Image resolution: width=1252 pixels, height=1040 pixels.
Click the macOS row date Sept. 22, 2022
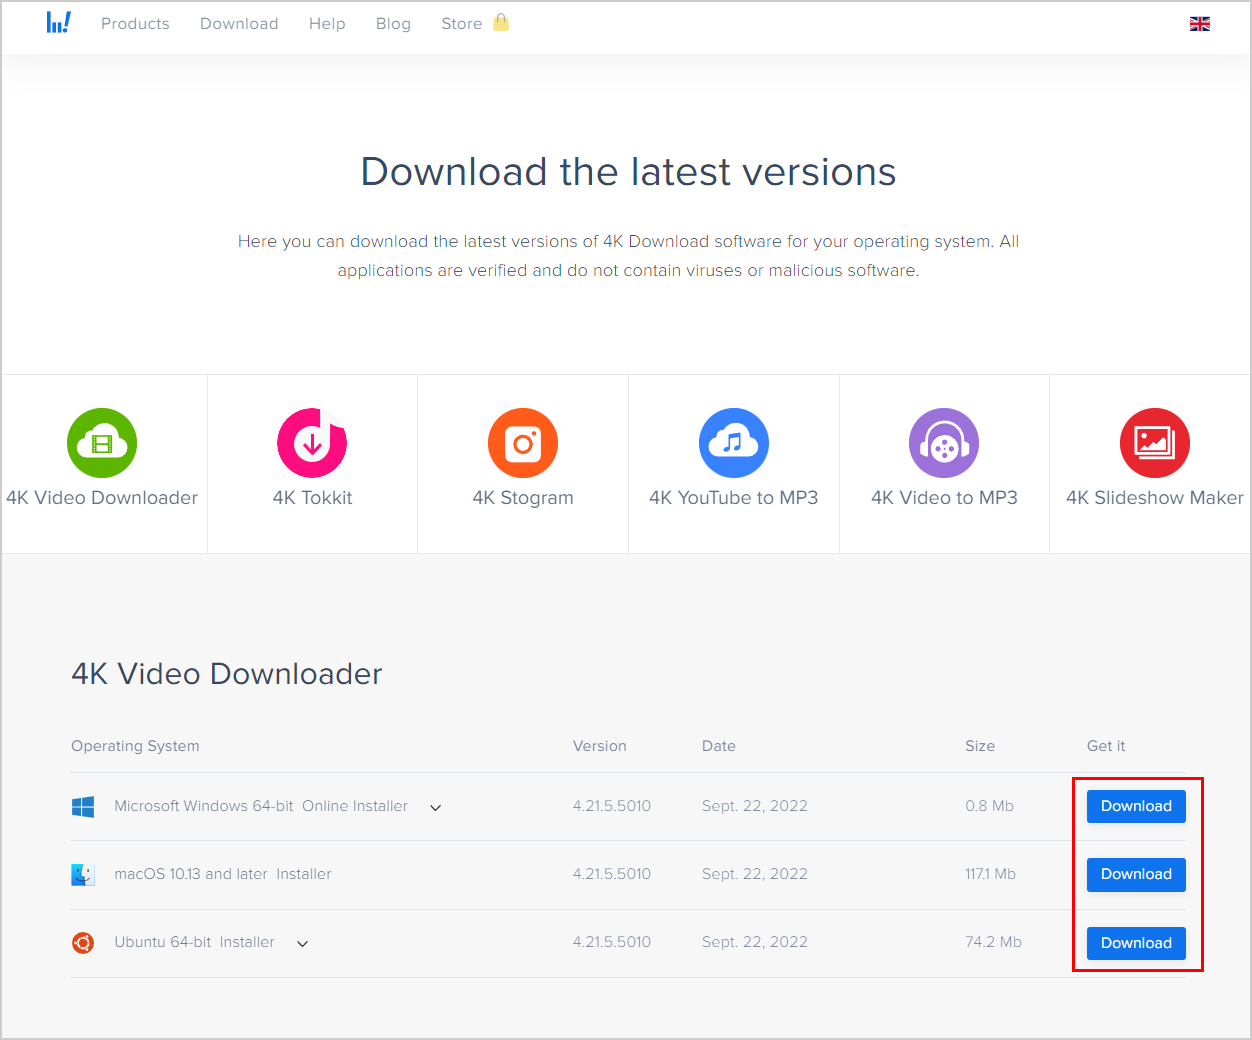point(755,874)
